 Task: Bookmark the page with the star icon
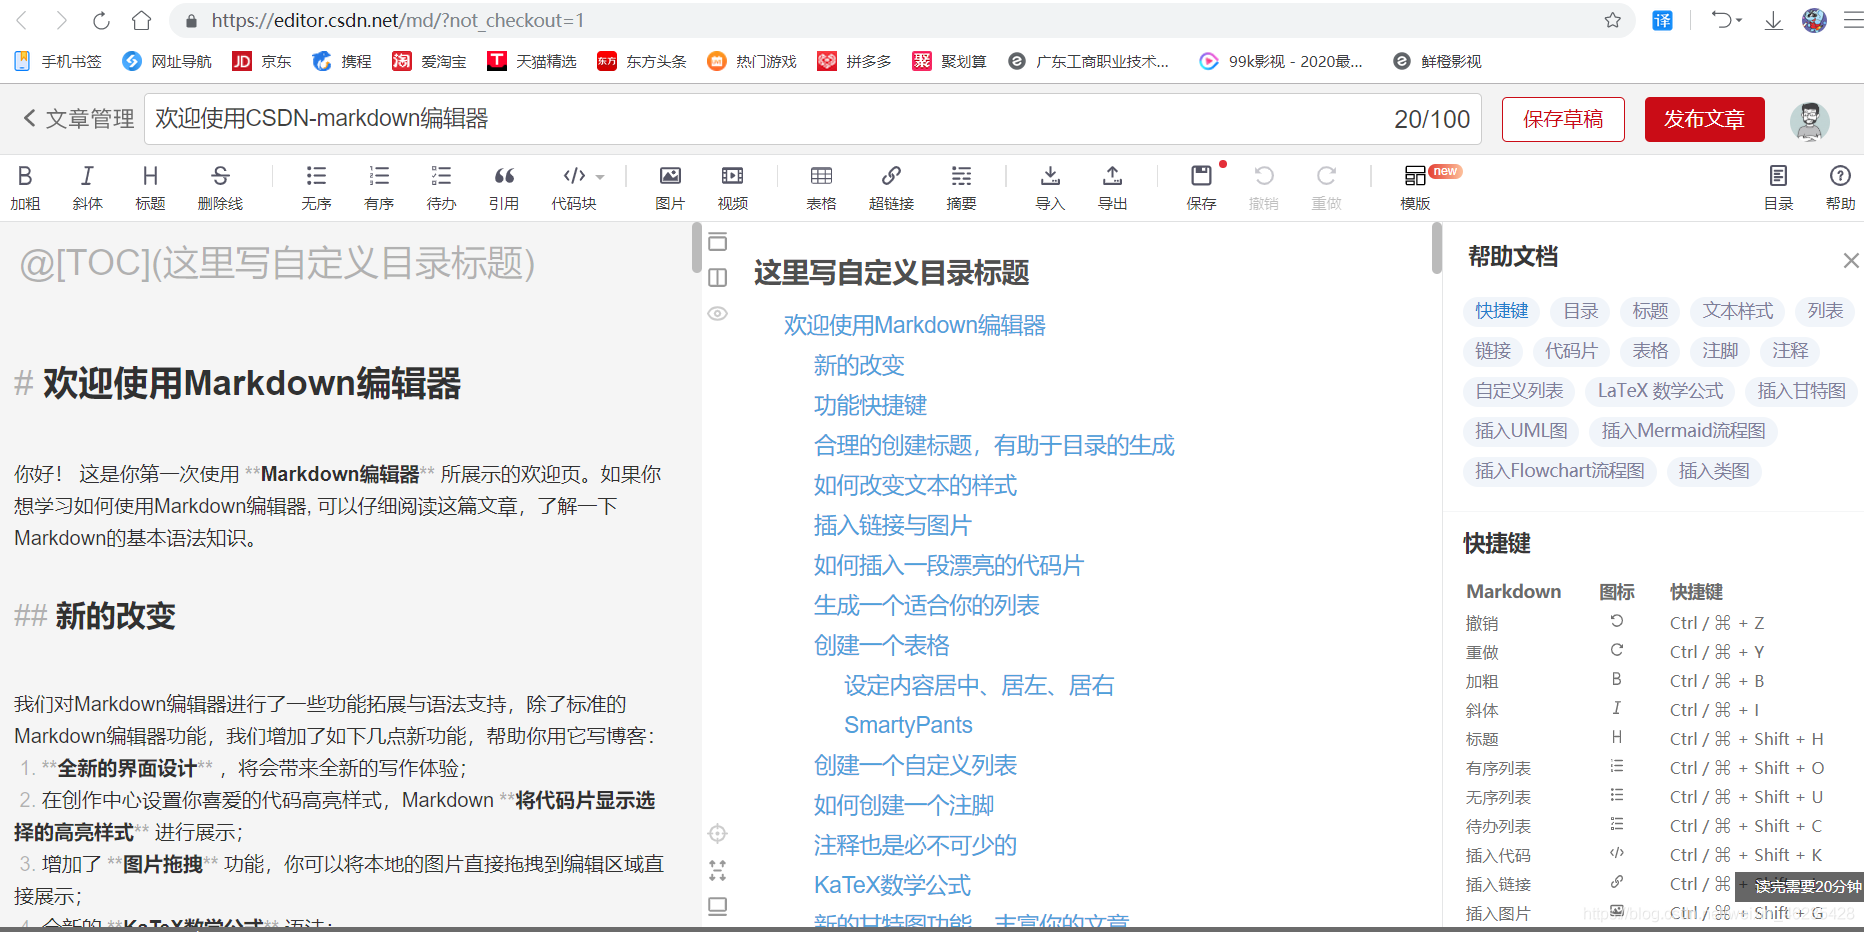(x=1612, y=20)
